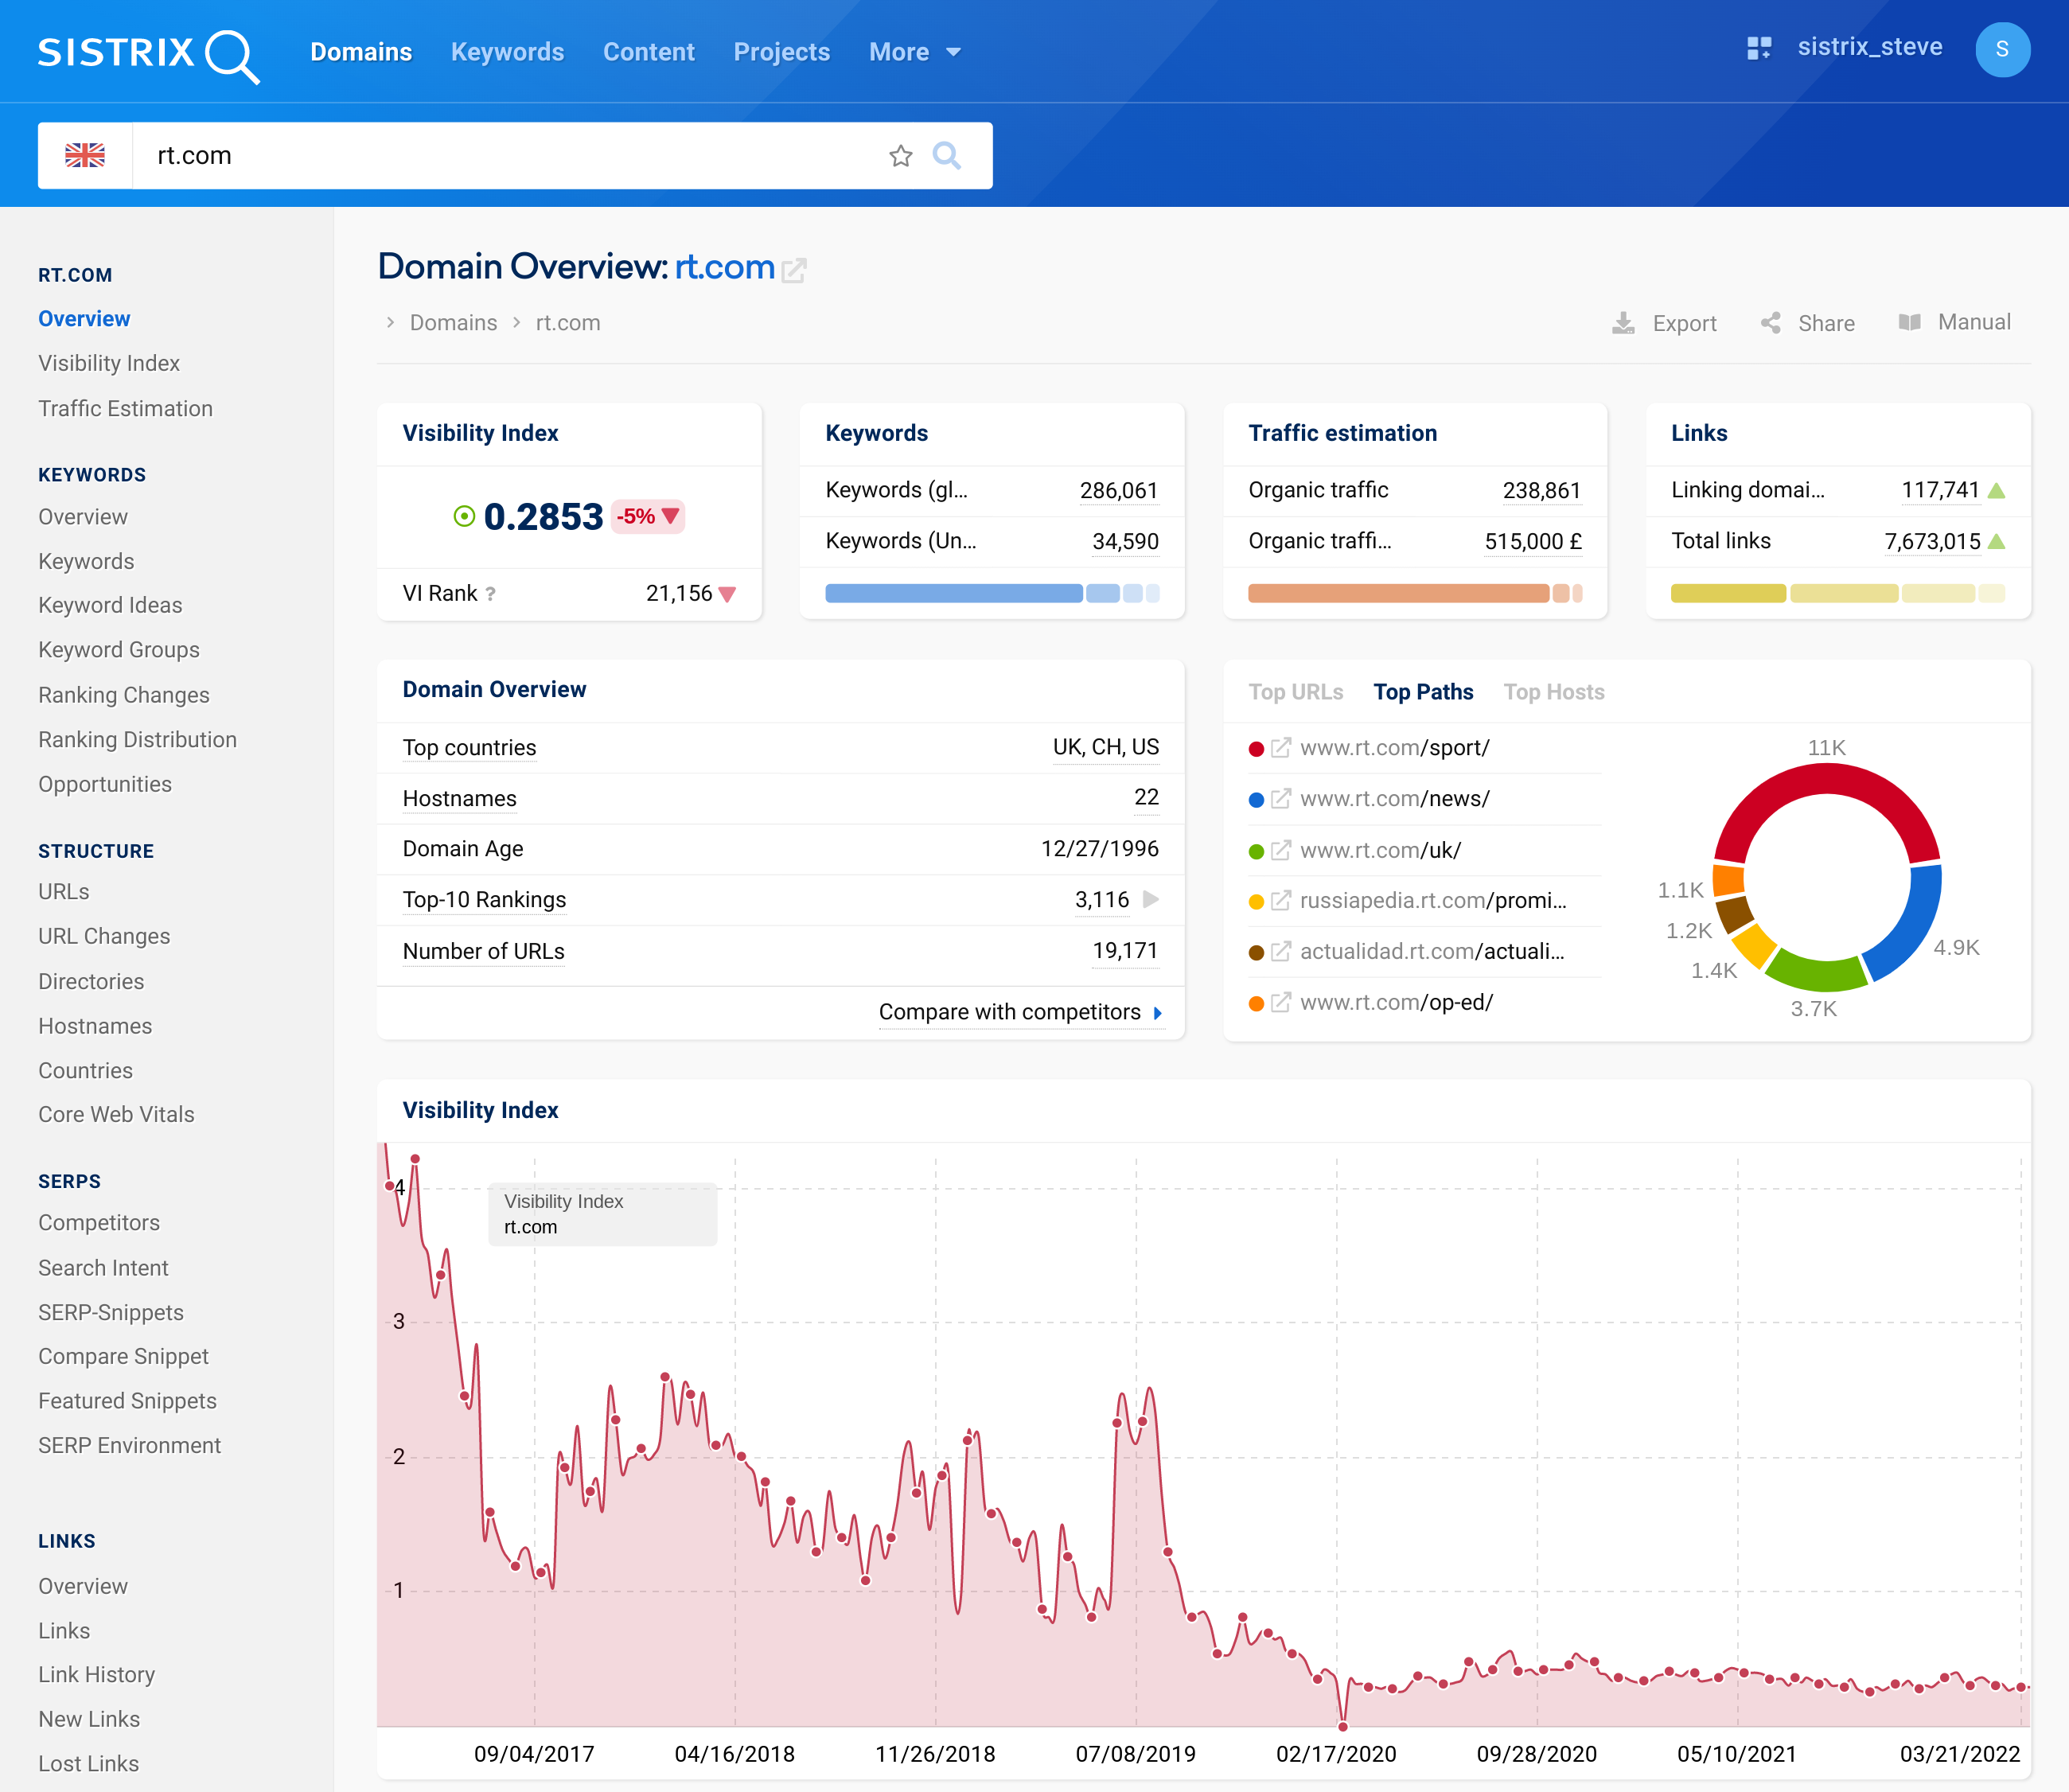Open the user avatar S
This screenshot has width=2069, height=1792.
click(x=2002, y=49)
